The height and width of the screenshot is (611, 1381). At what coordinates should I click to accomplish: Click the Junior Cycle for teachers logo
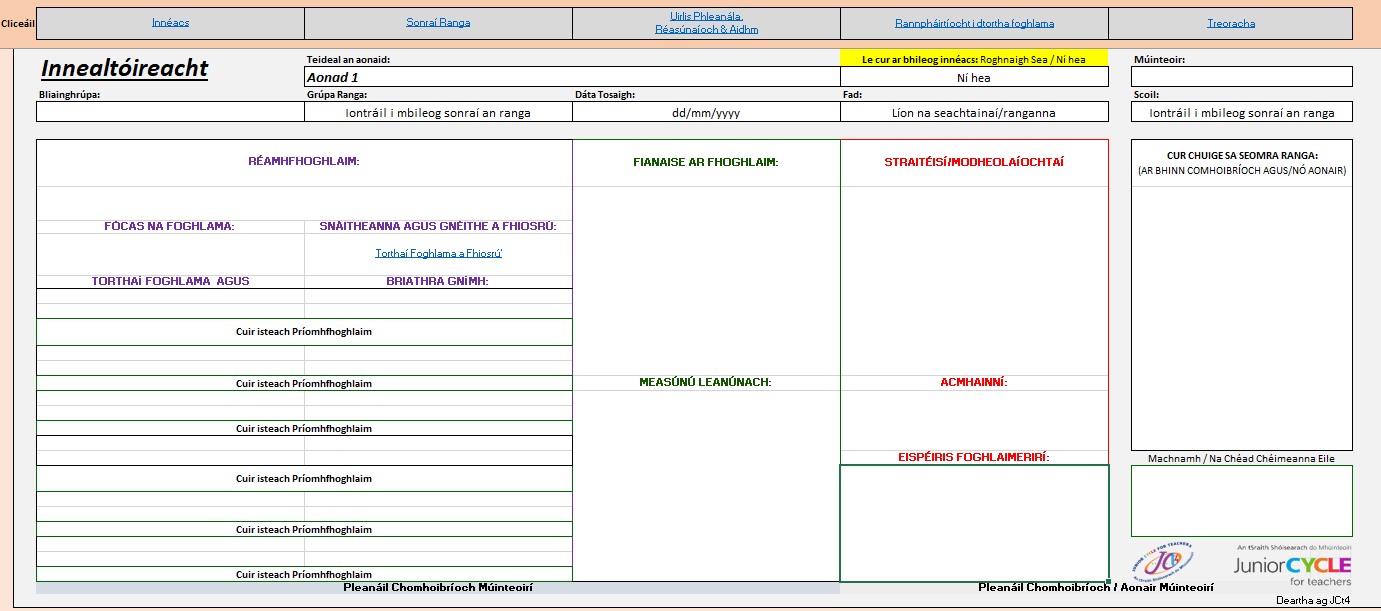pos(1292,565)
